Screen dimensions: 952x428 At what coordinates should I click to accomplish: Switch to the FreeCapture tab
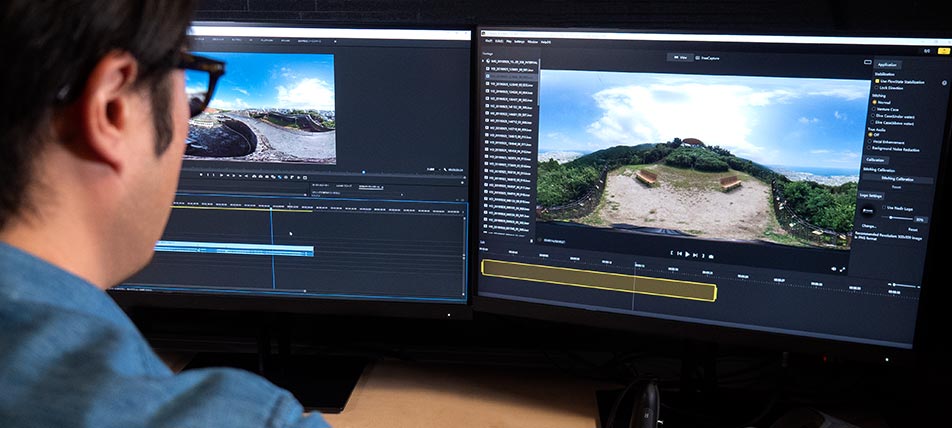coord(707,58)
